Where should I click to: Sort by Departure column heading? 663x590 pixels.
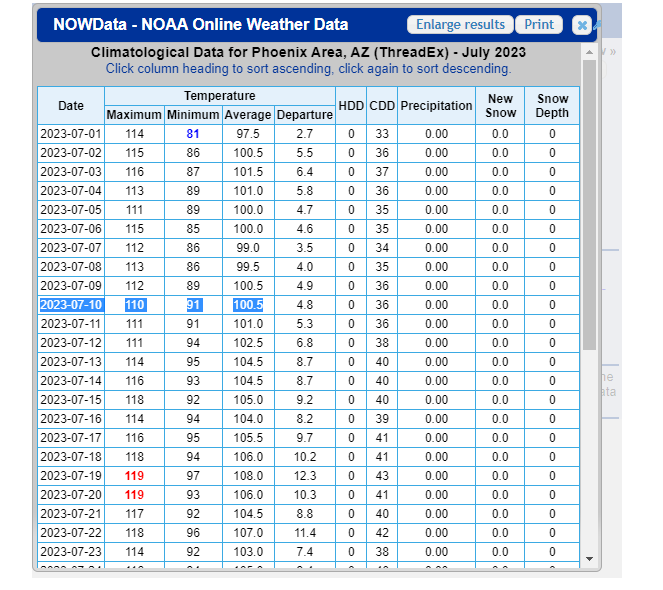(x=305, y=115)
